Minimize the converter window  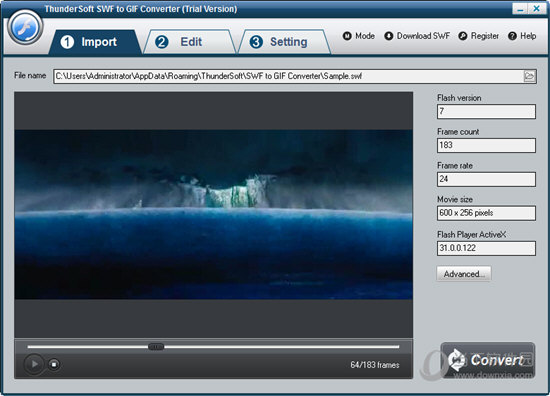[x=520, y=9]
